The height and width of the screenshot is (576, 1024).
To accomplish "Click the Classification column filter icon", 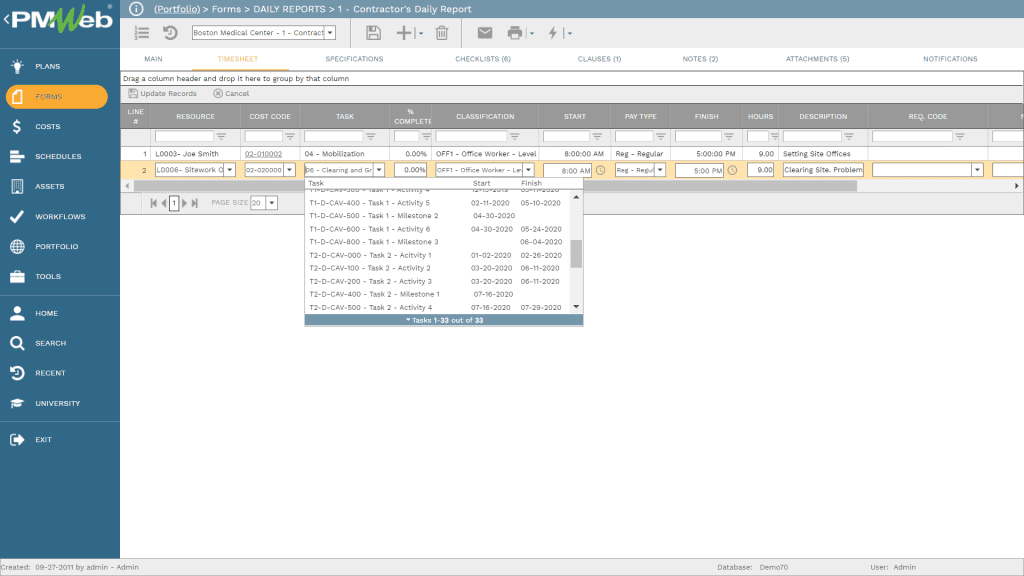I will tap(515, 136).
